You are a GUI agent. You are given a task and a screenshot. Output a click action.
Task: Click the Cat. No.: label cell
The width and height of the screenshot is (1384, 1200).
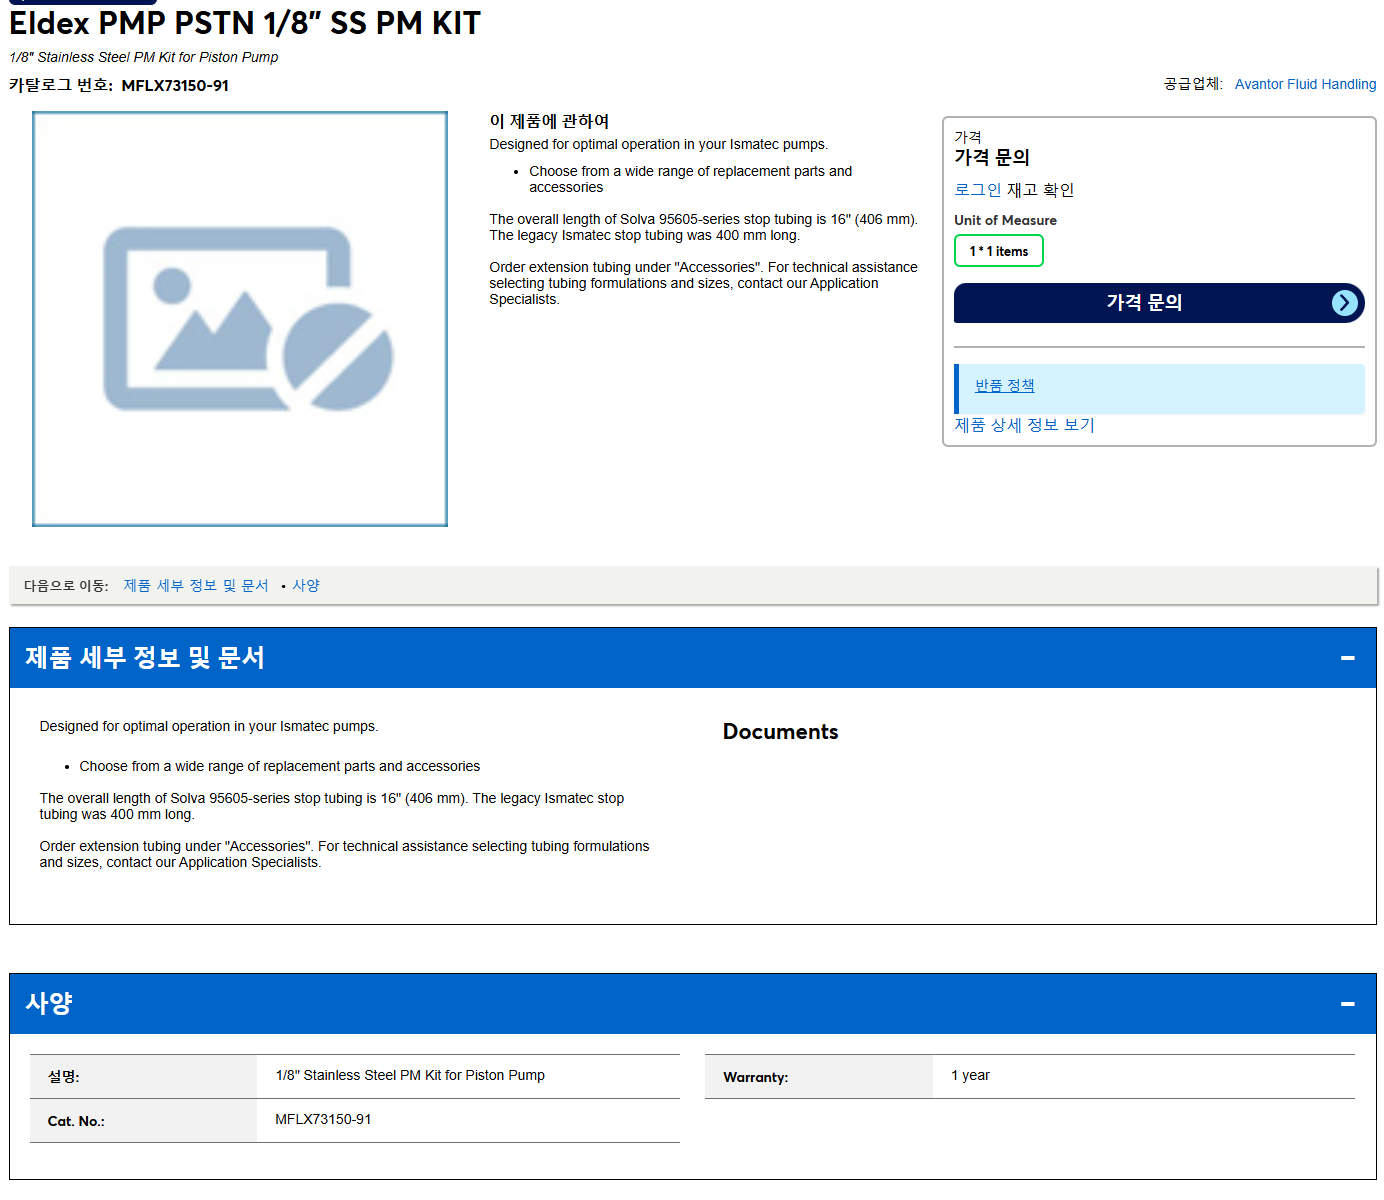(143, 1121)
